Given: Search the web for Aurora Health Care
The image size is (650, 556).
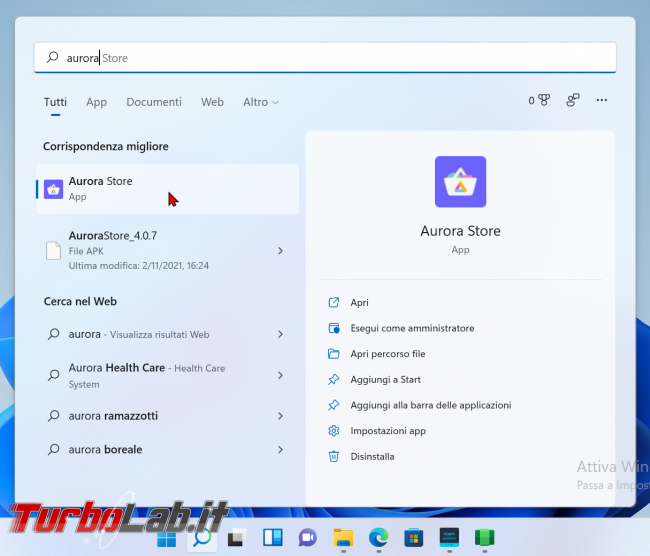Looking at the screenshot, I should coord(168,376).
